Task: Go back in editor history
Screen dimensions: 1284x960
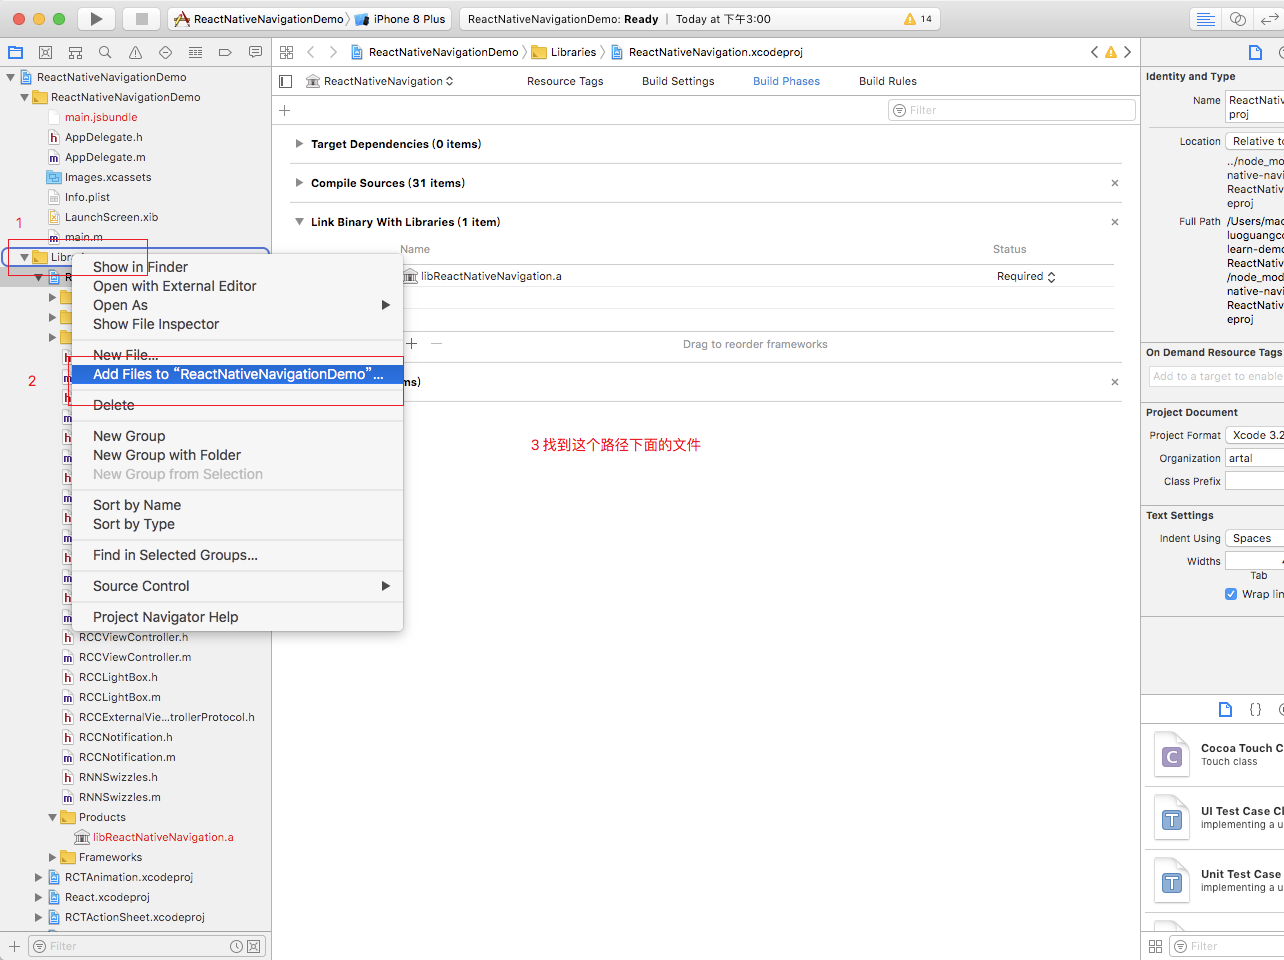Action: 311,52
